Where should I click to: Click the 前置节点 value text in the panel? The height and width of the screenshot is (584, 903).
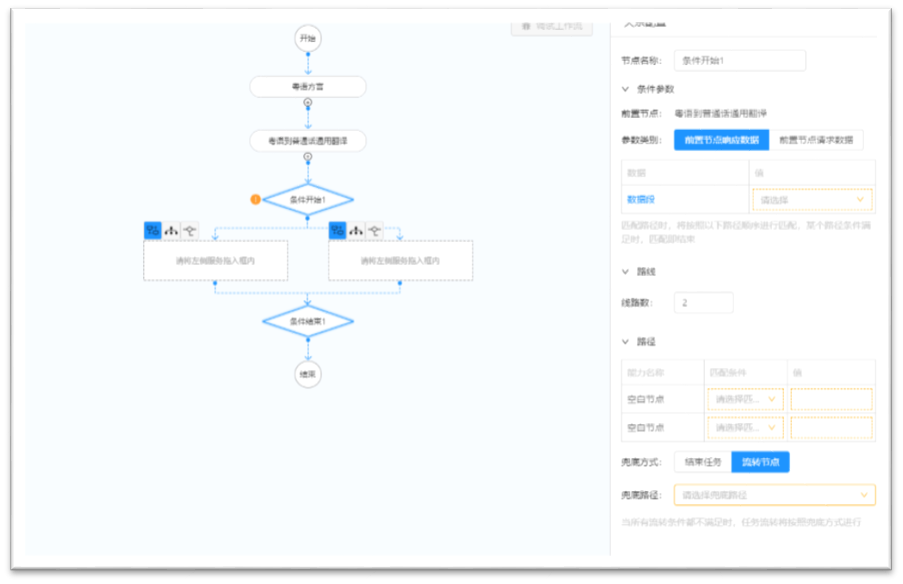pyautogui.click(x=720, y=113)
